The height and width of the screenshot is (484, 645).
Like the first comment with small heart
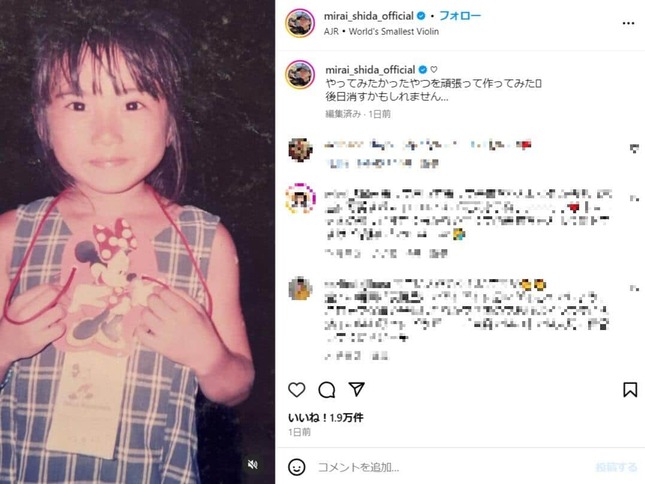click(634, 148)
